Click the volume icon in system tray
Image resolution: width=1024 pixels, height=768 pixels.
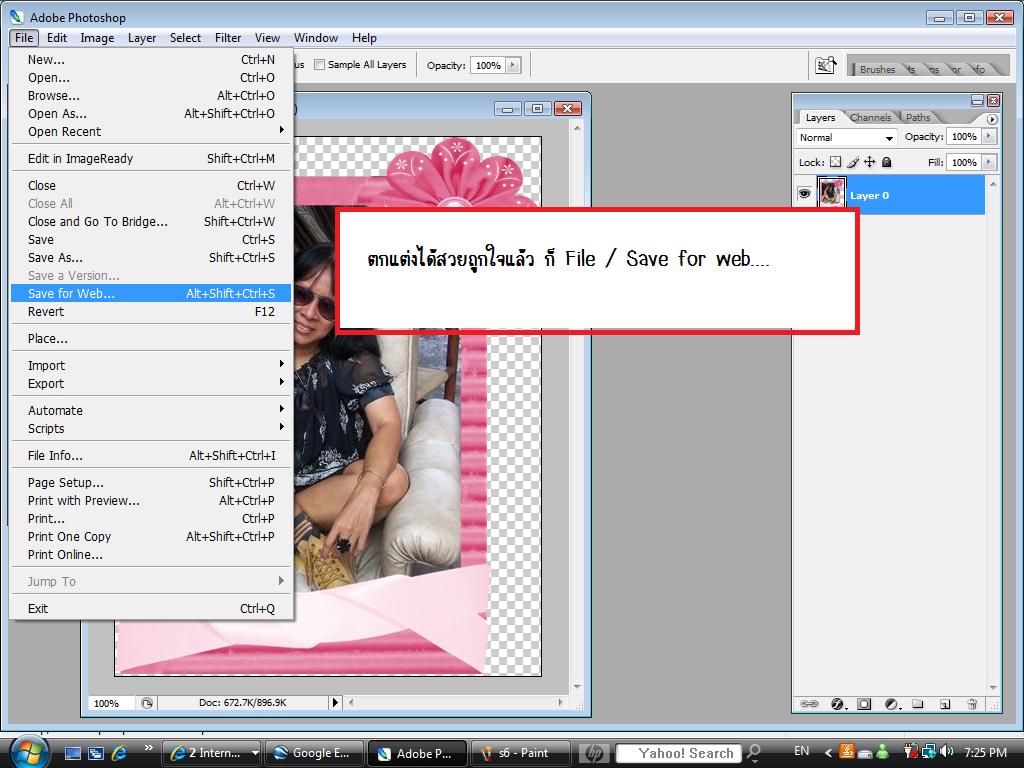948,752
